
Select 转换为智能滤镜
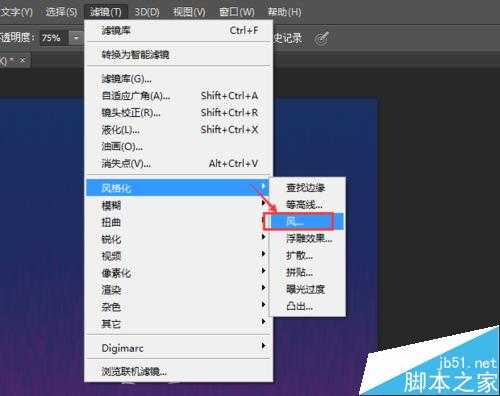(179, 54)
